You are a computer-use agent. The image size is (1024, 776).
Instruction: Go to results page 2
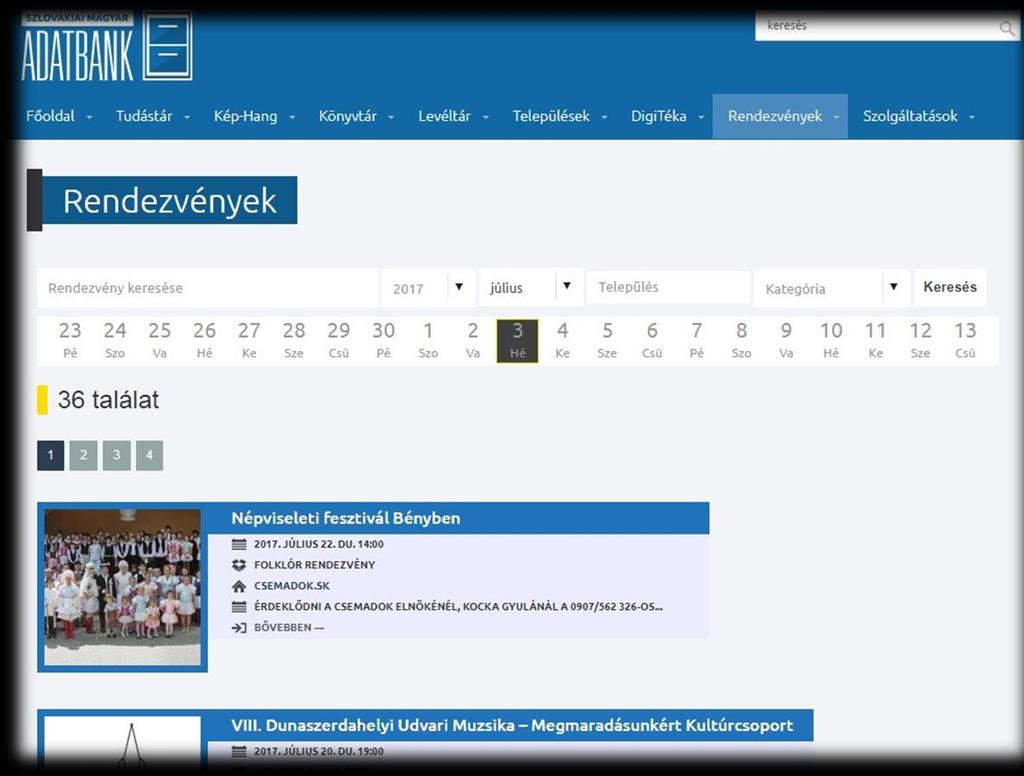click(x=84, y=455)
